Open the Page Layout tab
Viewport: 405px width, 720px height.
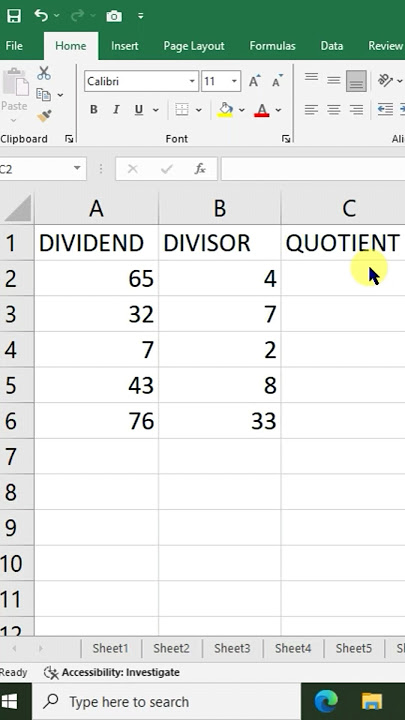tap(194, 46)
